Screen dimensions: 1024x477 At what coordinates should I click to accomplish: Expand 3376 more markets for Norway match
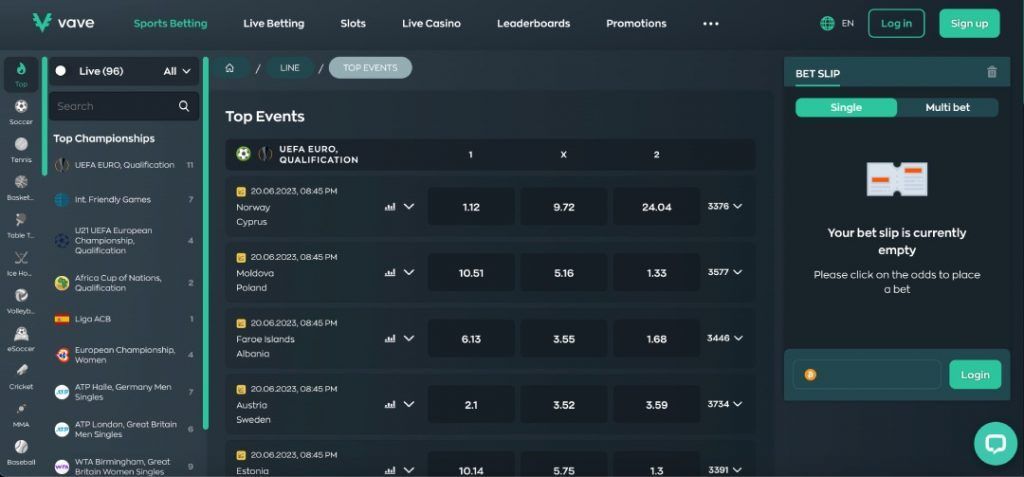(x=725, y=206)
